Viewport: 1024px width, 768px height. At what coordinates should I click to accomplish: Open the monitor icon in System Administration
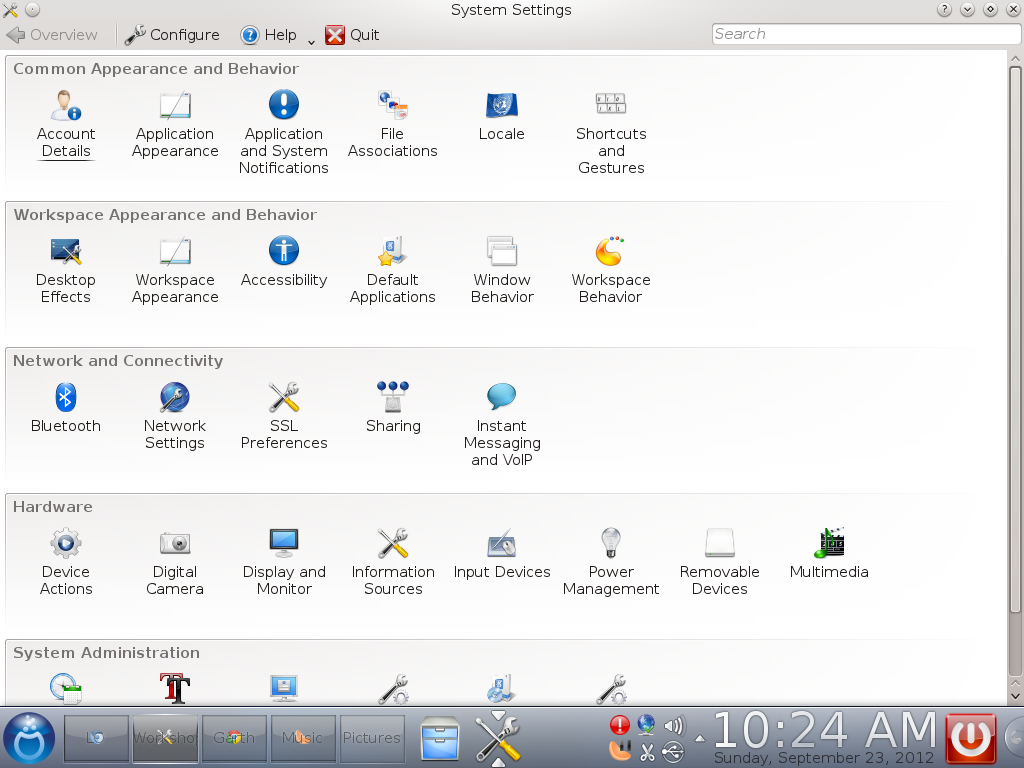click(283, 688)
